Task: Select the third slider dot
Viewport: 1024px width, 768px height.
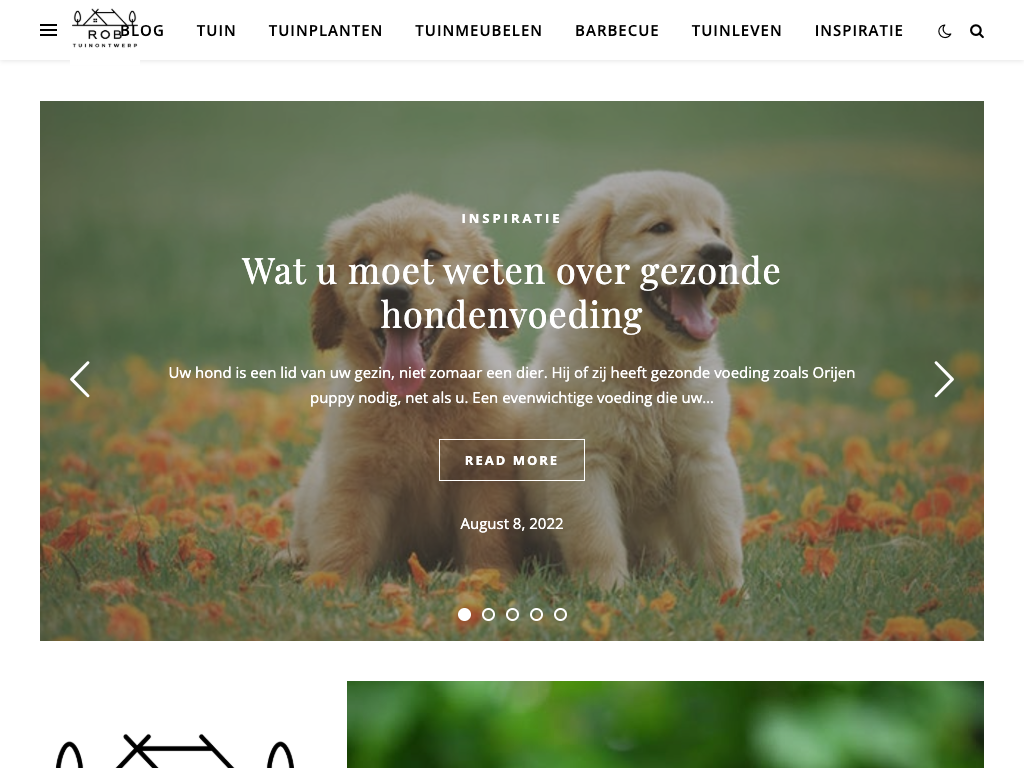Action: (x=513, y=615)
